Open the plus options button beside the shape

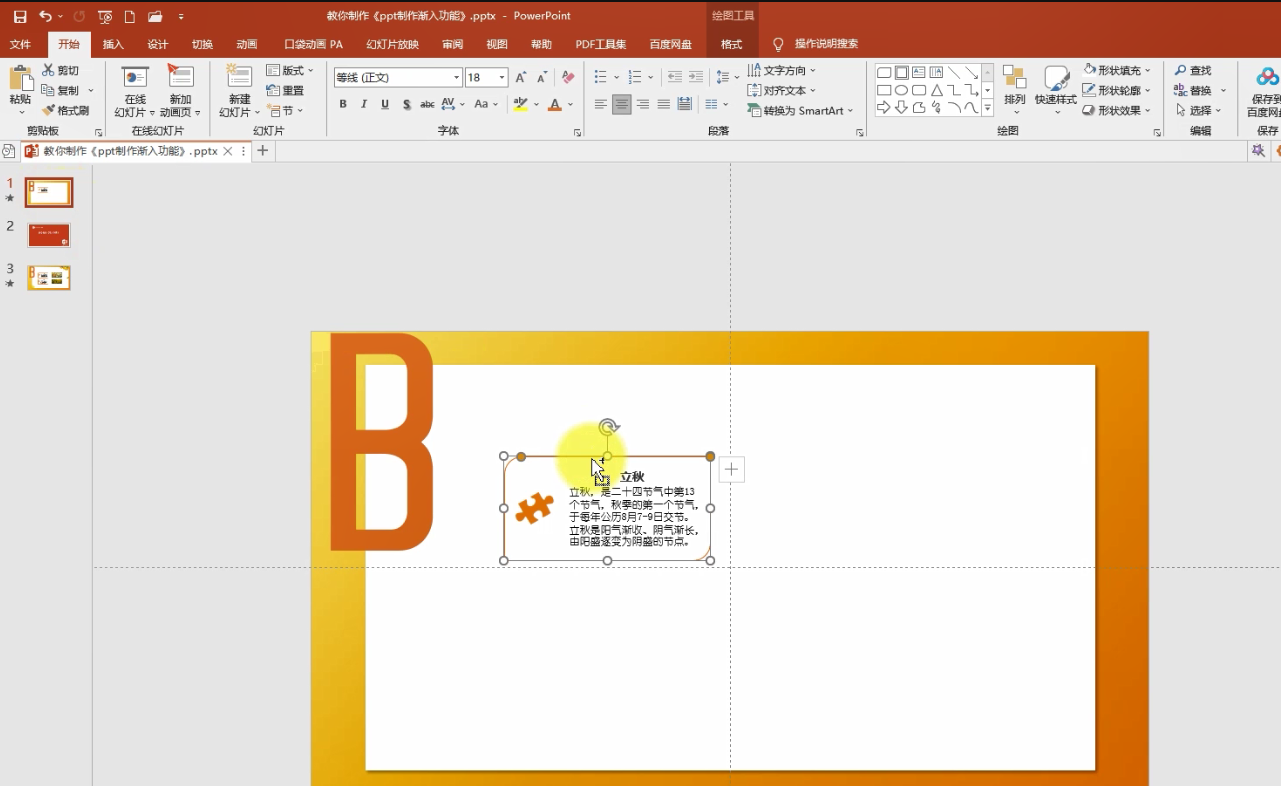732,469
